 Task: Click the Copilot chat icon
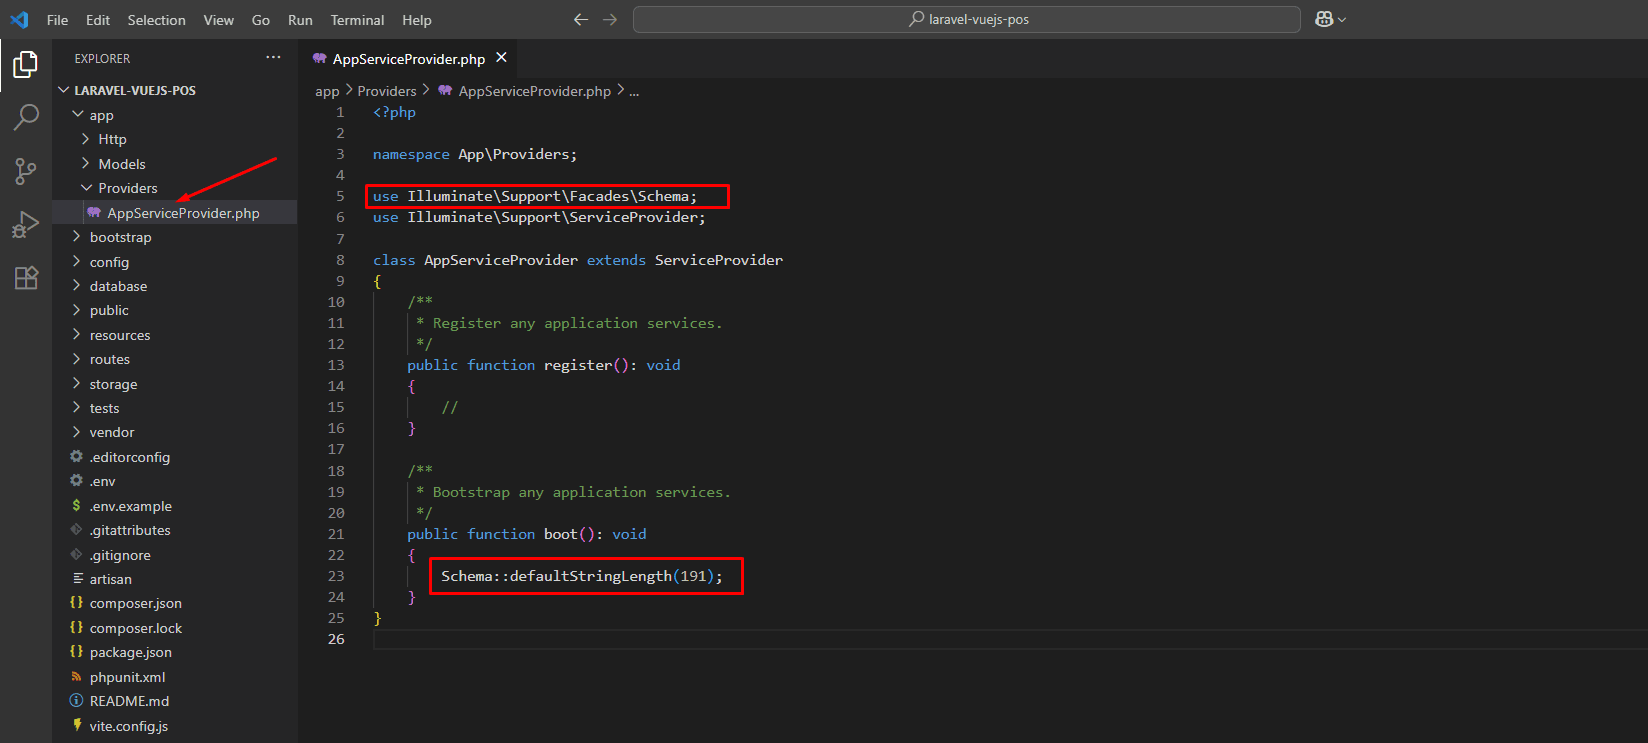[1324, 20]
